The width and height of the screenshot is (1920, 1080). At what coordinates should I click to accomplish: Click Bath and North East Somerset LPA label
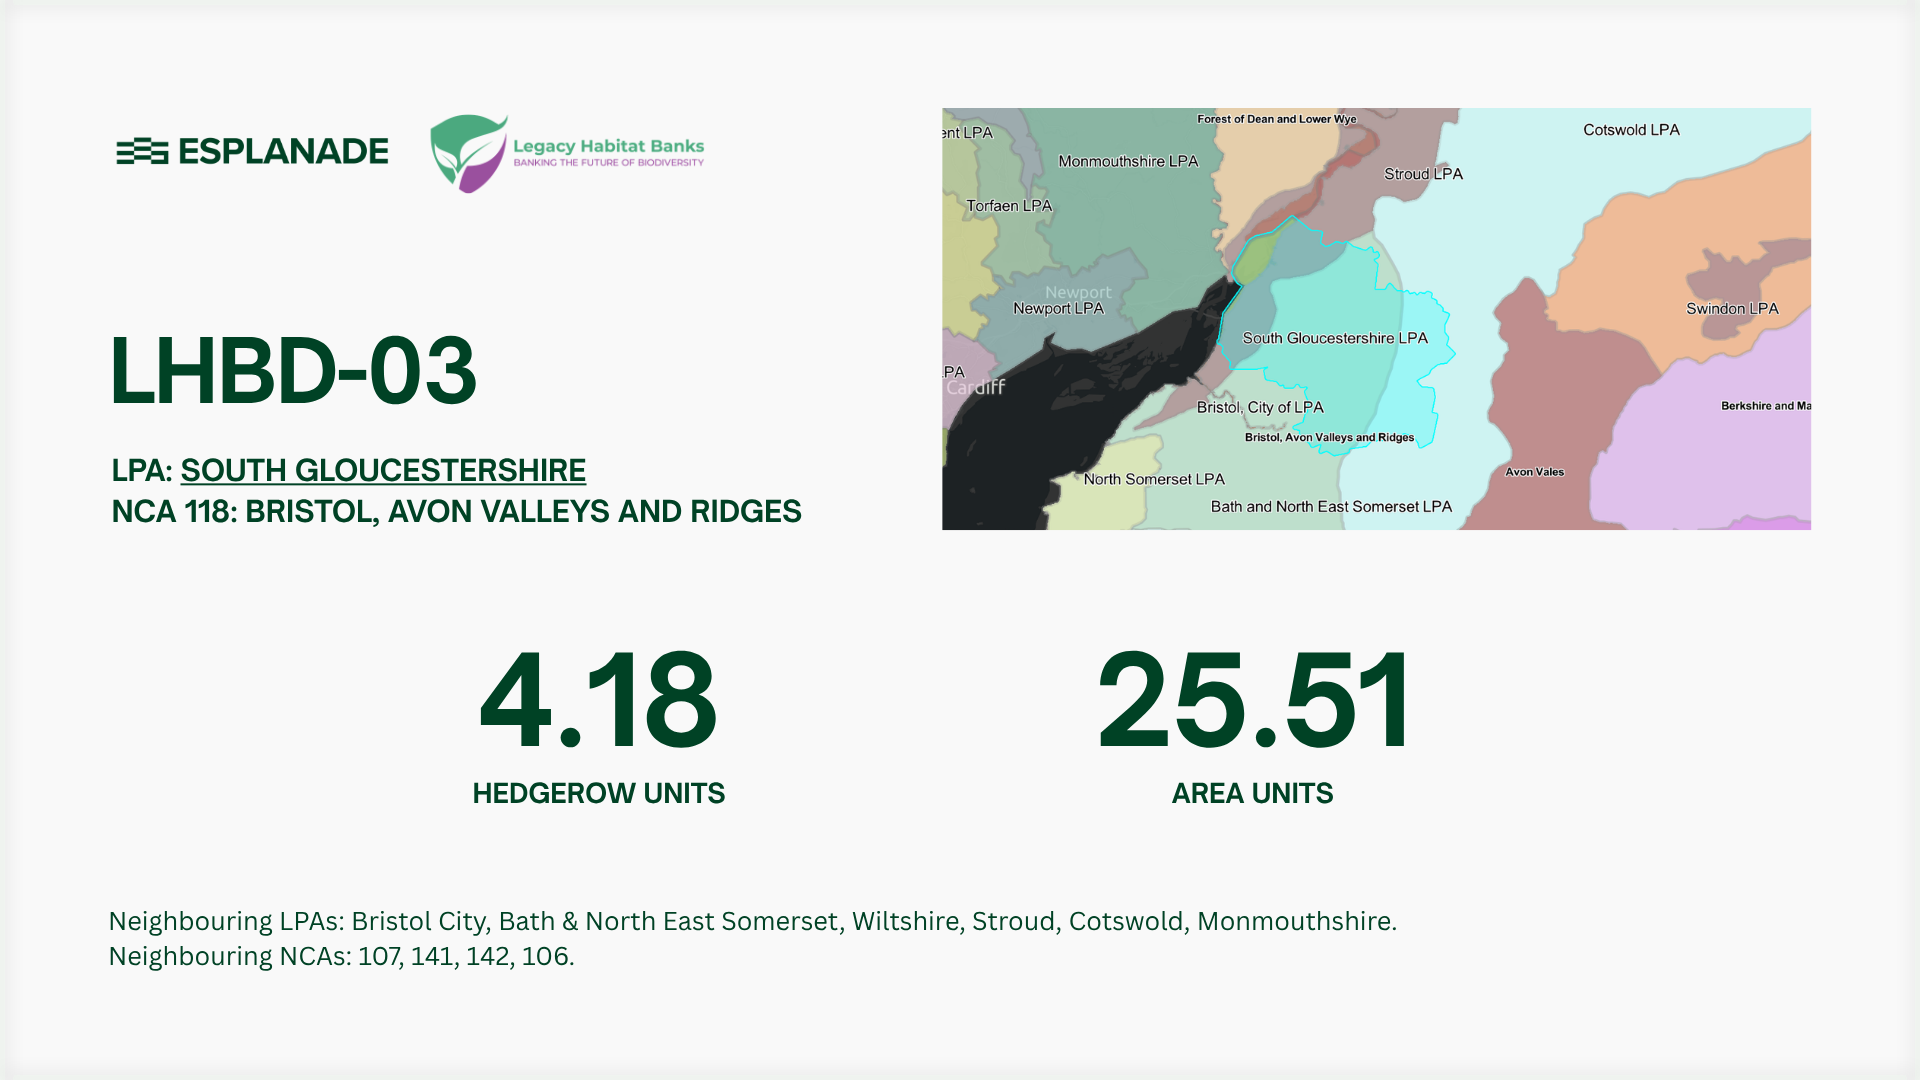(1331, 507)
